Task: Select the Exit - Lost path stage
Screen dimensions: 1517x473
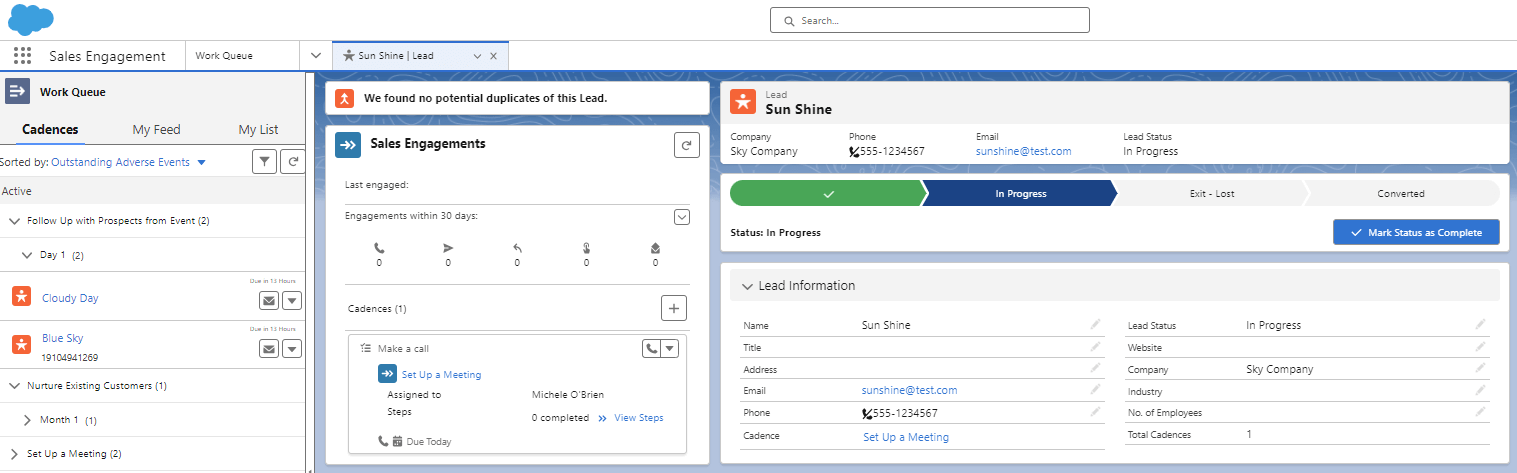Action: [1211, 193]
